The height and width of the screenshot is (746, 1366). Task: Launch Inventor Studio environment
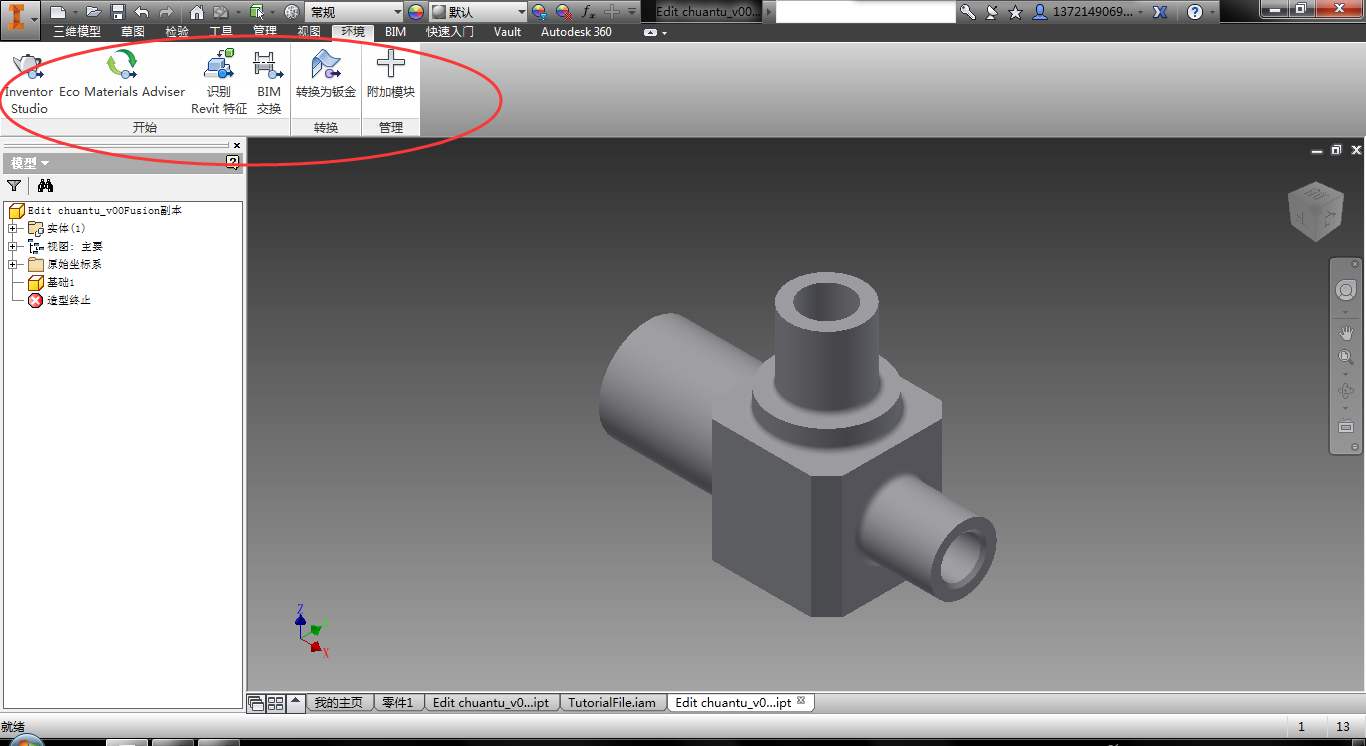point(29,82)
